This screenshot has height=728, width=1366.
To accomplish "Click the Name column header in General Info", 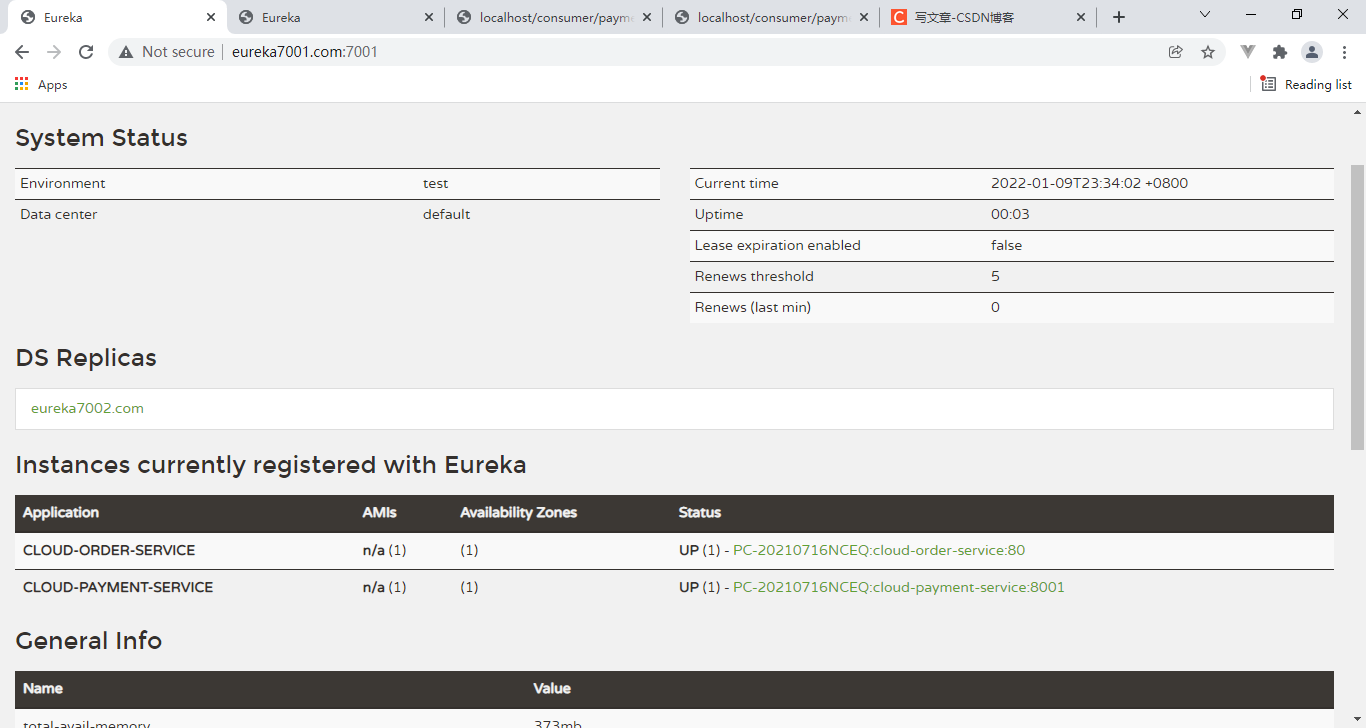I will click(43, 688).
